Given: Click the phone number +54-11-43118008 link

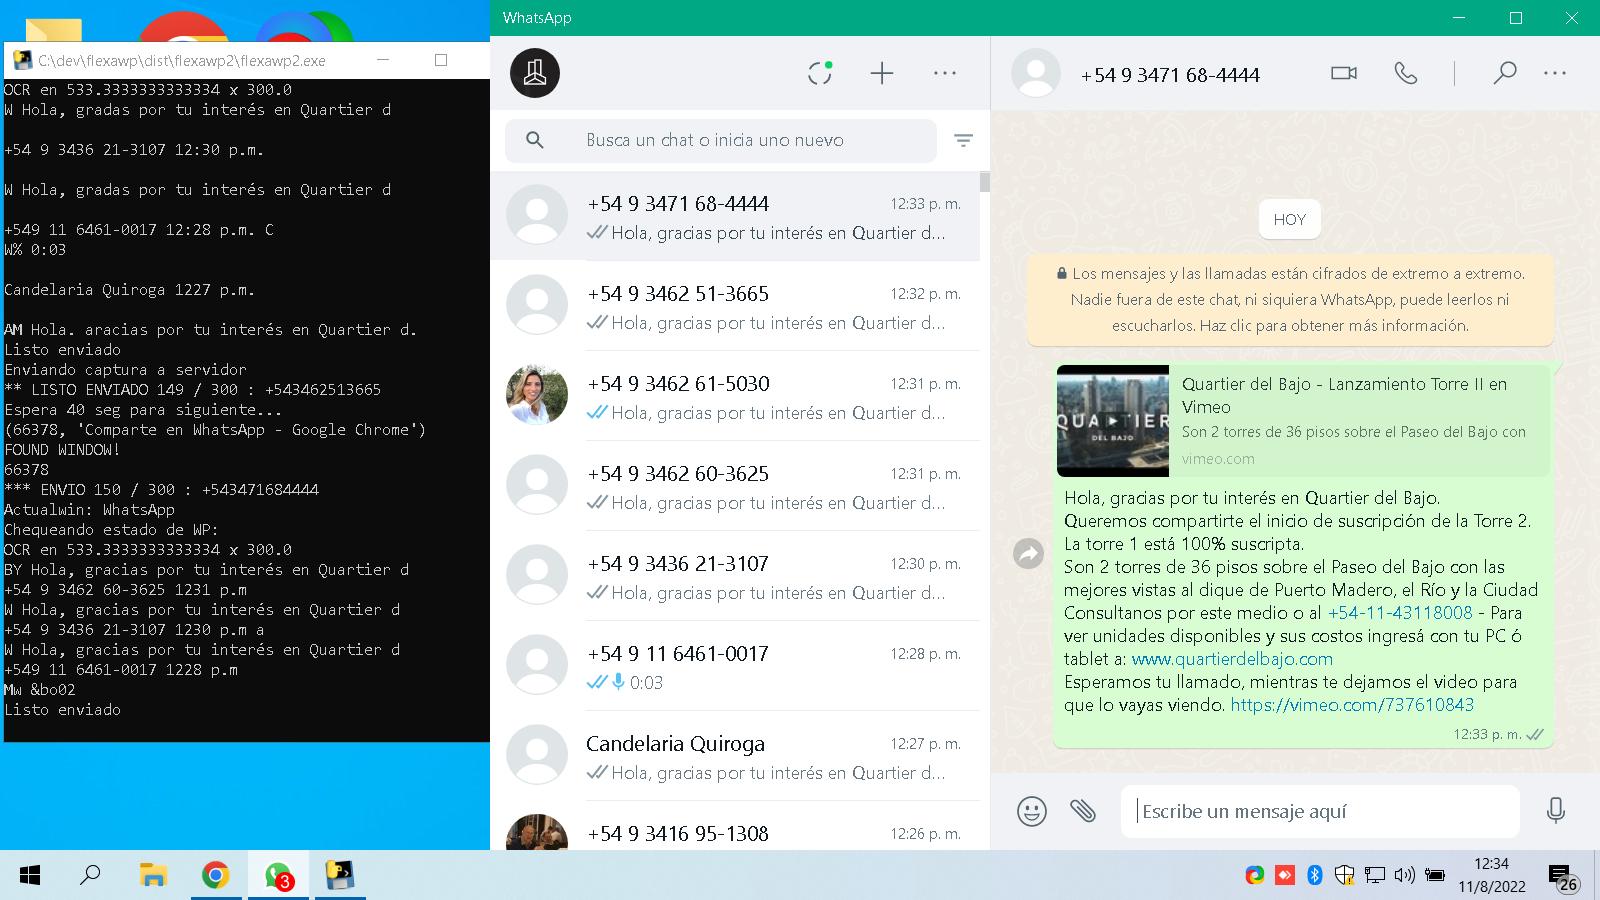Looking at the screenshot, I should pos(1400,613).
